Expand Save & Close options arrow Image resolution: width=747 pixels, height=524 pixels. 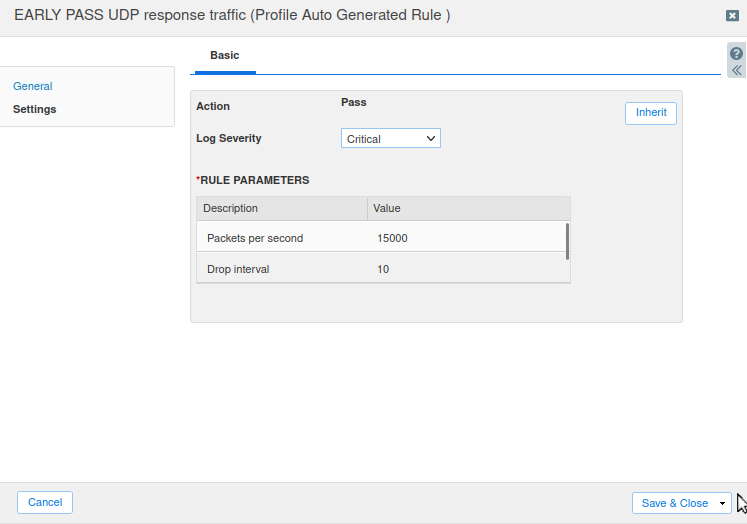coord(723,503)
